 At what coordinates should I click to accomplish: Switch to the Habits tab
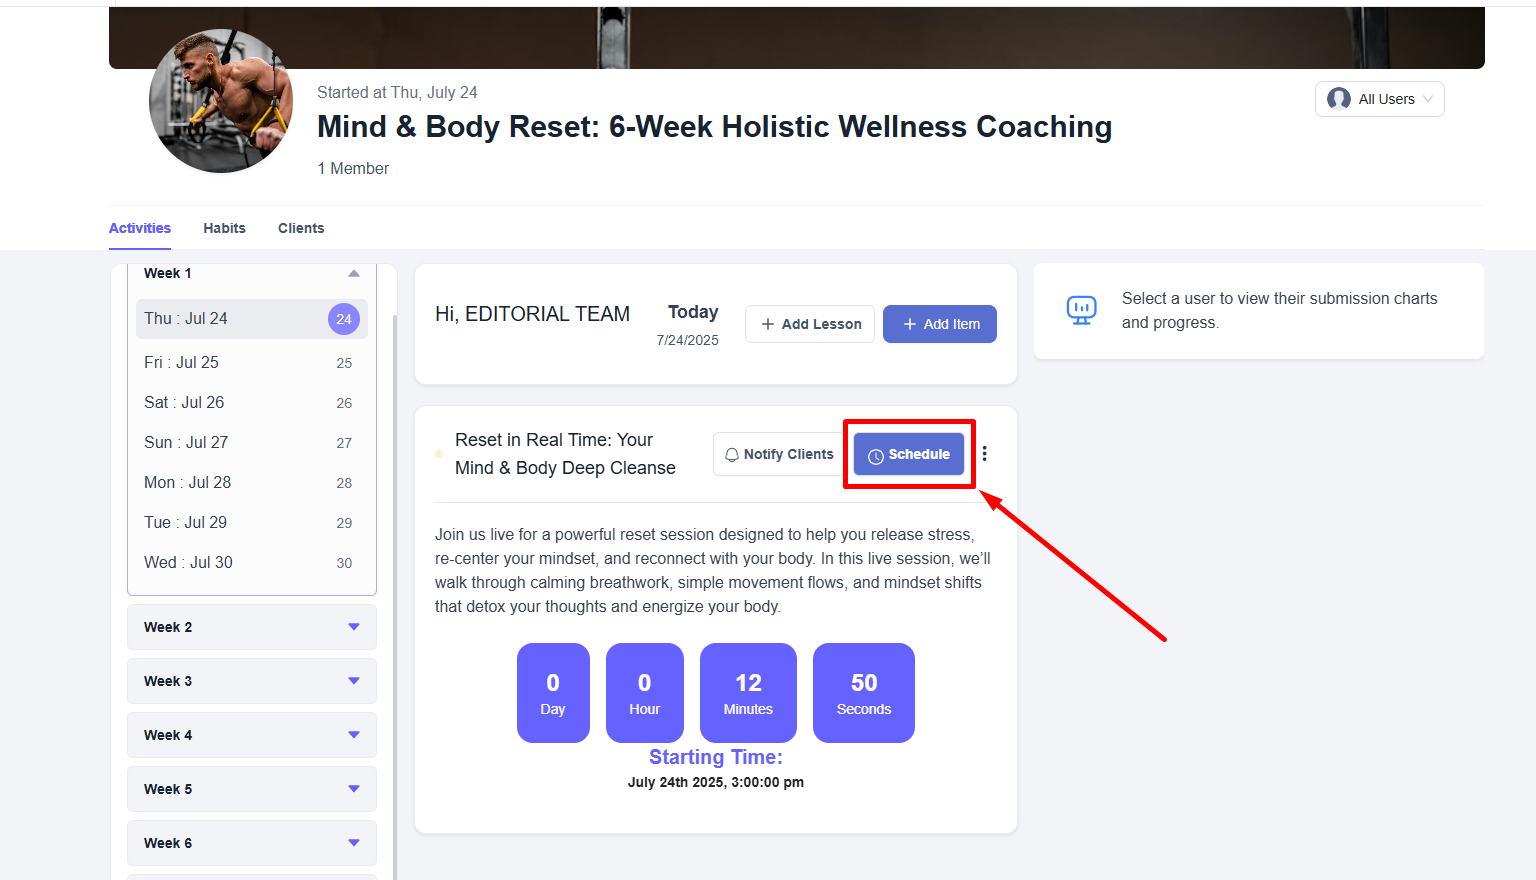224,228
